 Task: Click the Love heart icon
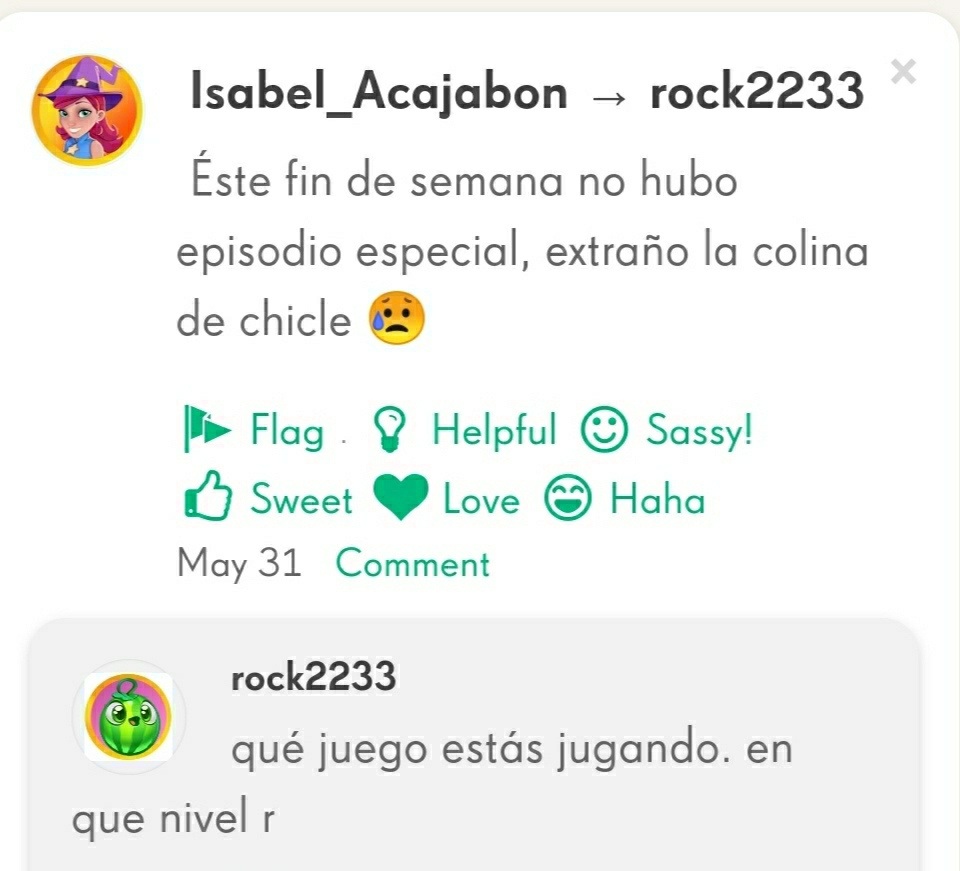point(400,496)
